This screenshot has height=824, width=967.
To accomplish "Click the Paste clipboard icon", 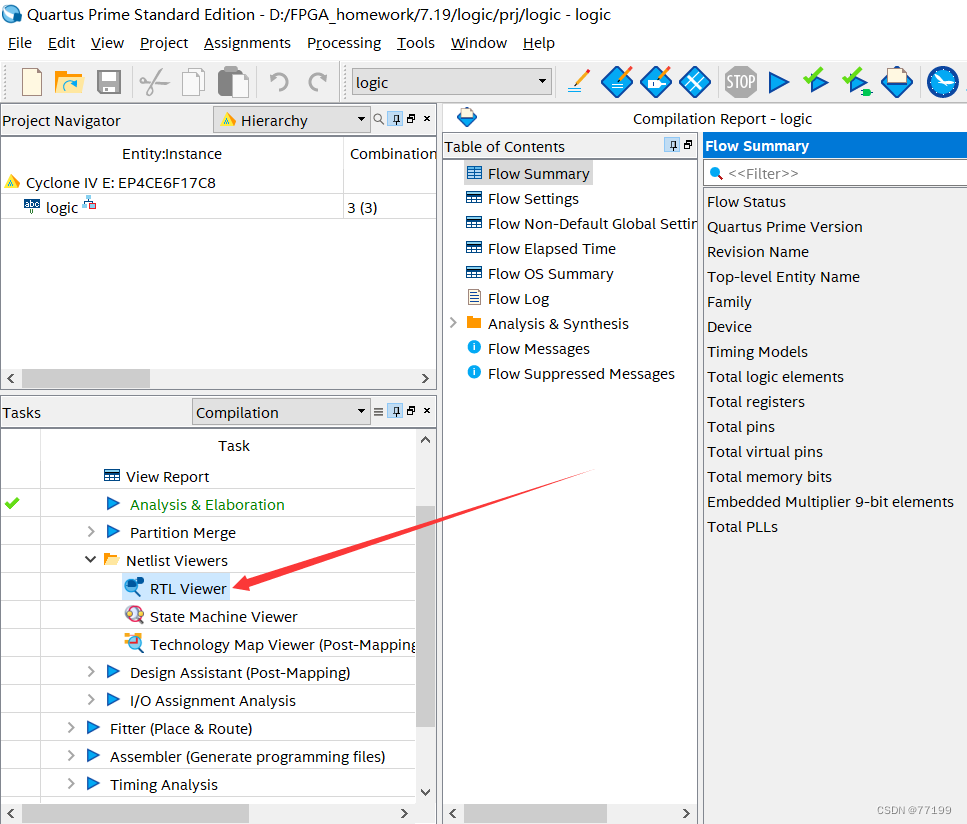I will (233, 82).
